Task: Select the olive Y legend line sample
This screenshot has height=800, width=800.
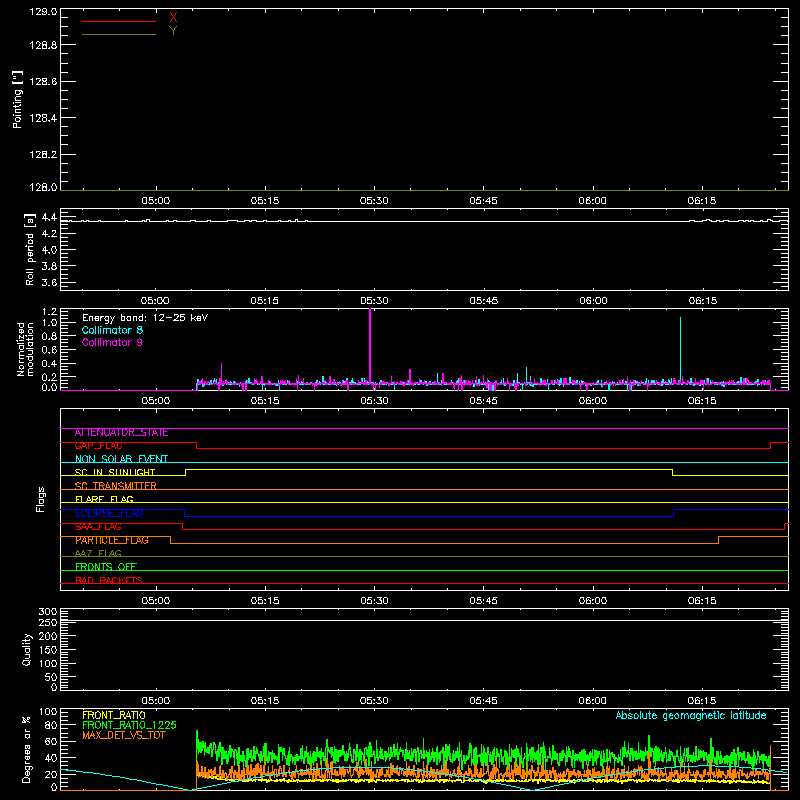Action: (x=119, y=34)
